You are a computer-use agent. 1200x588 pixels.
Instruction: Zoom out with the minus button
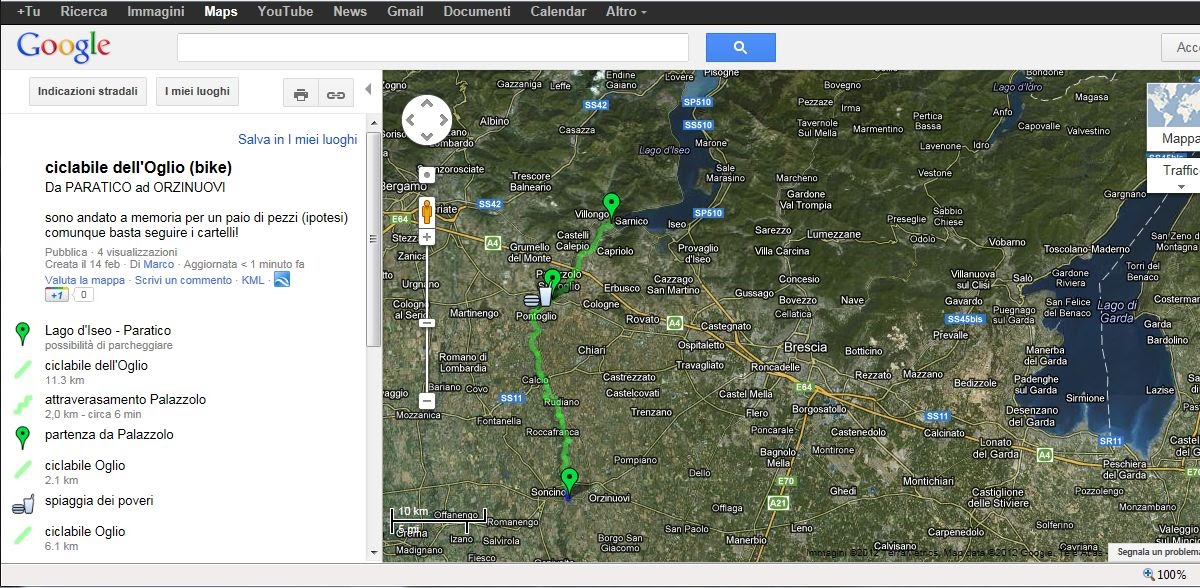tap(427, 400)
